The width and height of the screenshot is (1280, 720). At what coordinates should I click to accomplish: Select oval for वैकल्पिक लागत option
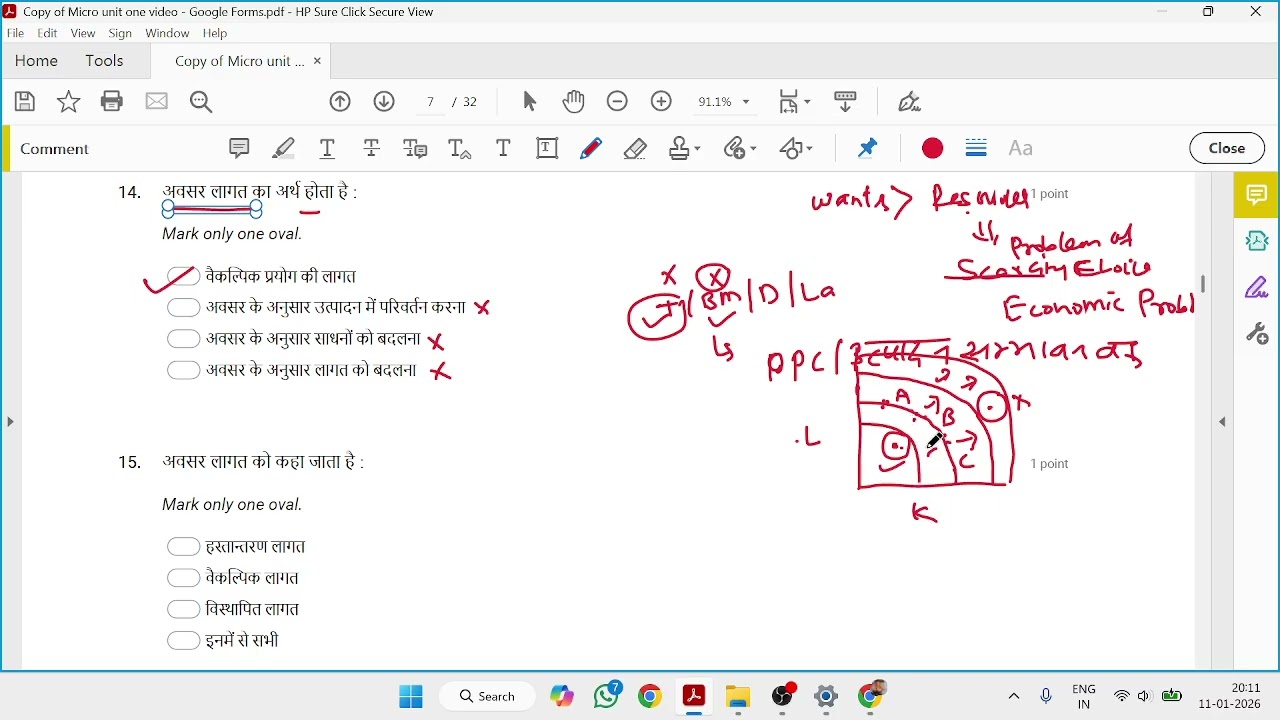coord(183,578)
